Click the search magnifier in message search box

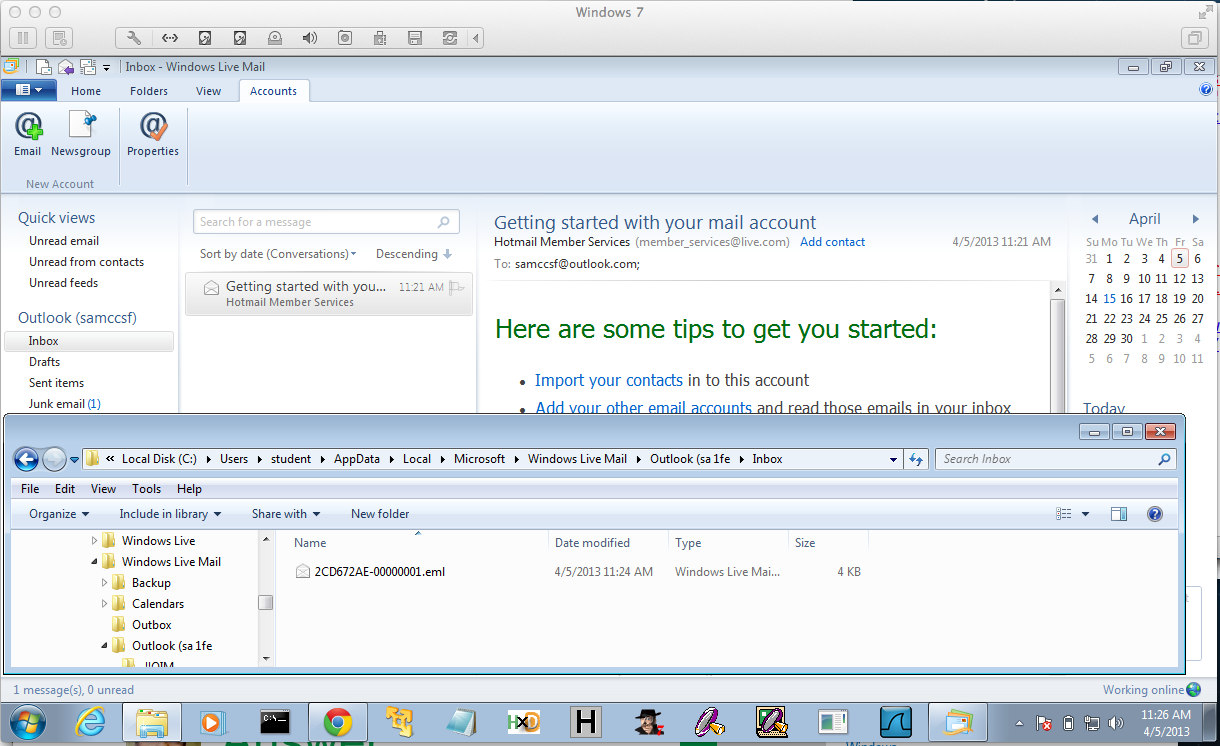(x=444, y=222)
